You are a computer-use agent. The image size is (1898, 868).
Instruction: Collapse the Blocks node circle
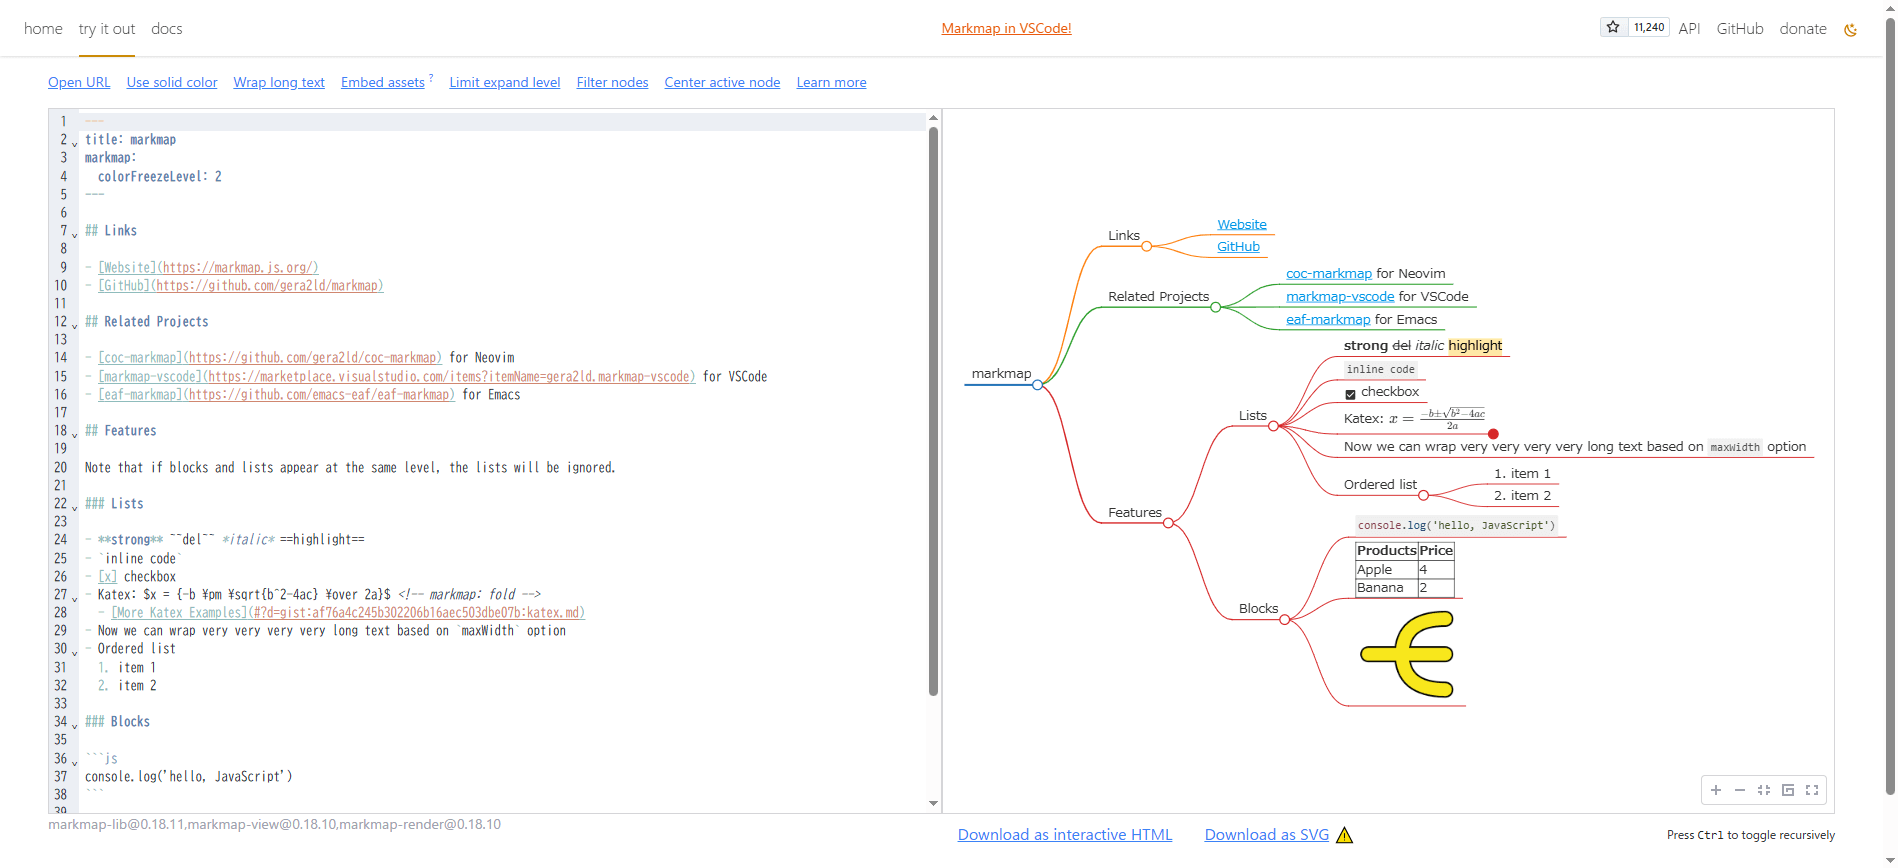pyautogui.click(x=1285, y=620)
